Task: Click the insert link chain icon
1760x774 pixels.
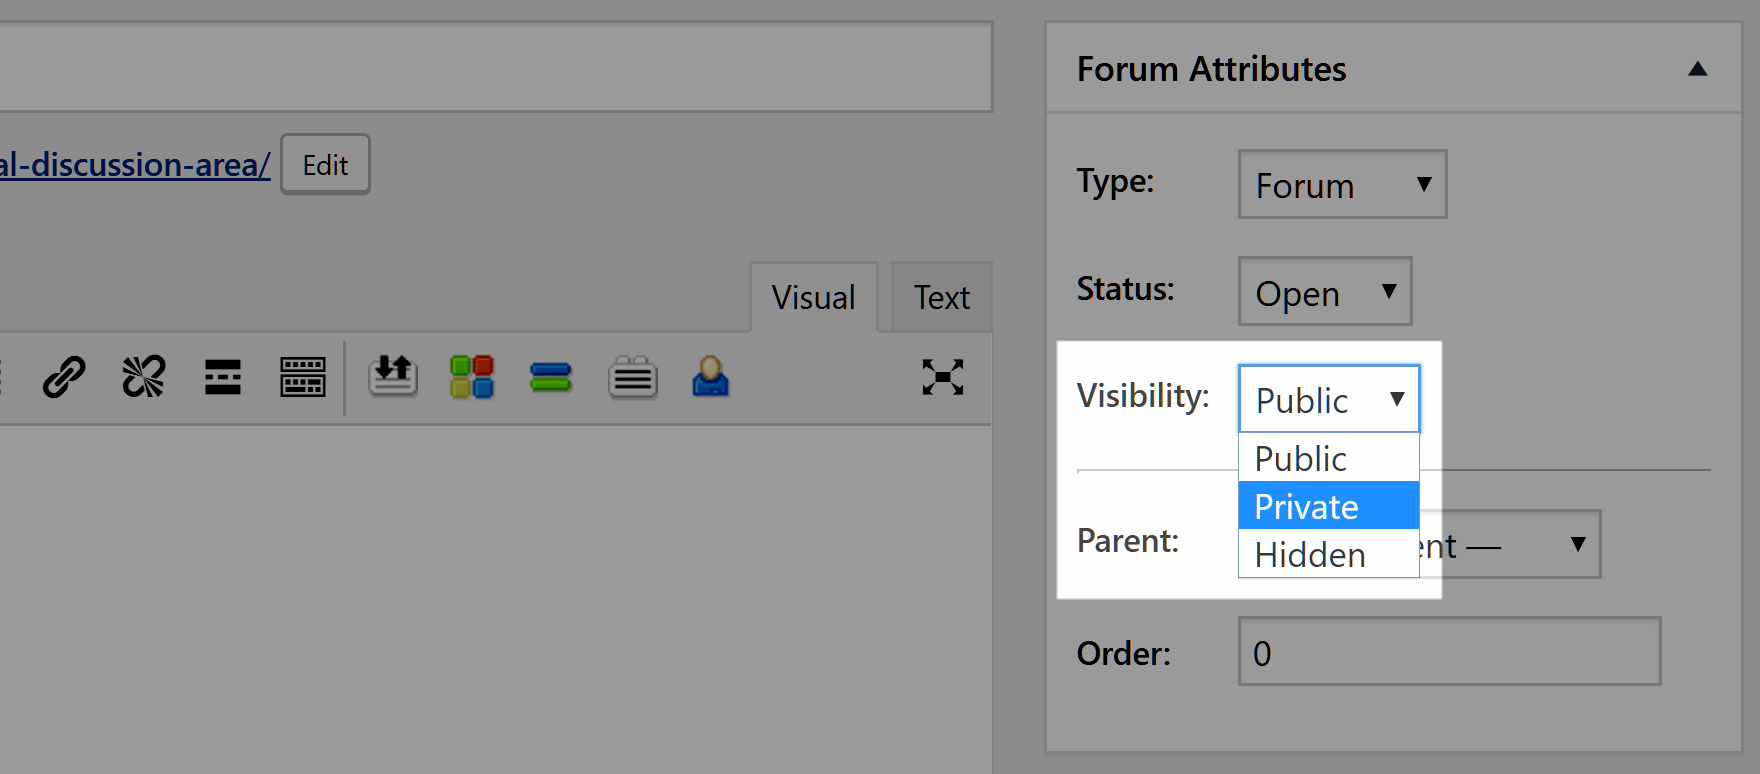Action: [x=64, y=377]
